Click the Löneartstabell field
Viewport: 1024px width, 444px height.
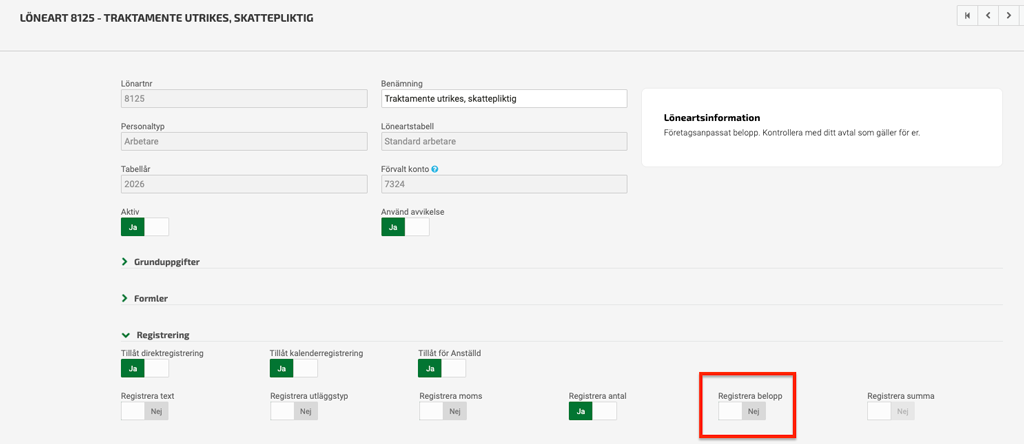(503, 141)
